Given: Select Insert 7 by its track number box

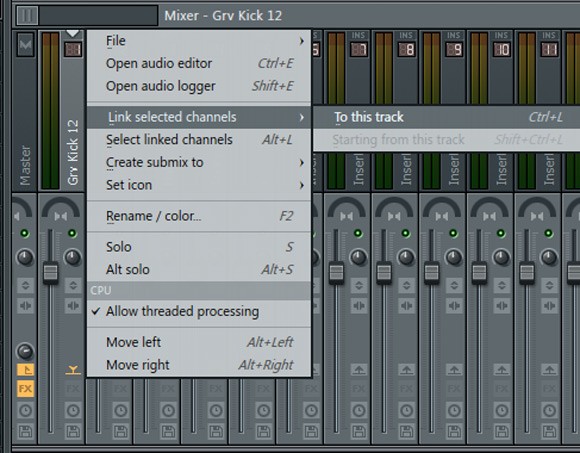Looking at the screenshot, I should pos(358,49).
